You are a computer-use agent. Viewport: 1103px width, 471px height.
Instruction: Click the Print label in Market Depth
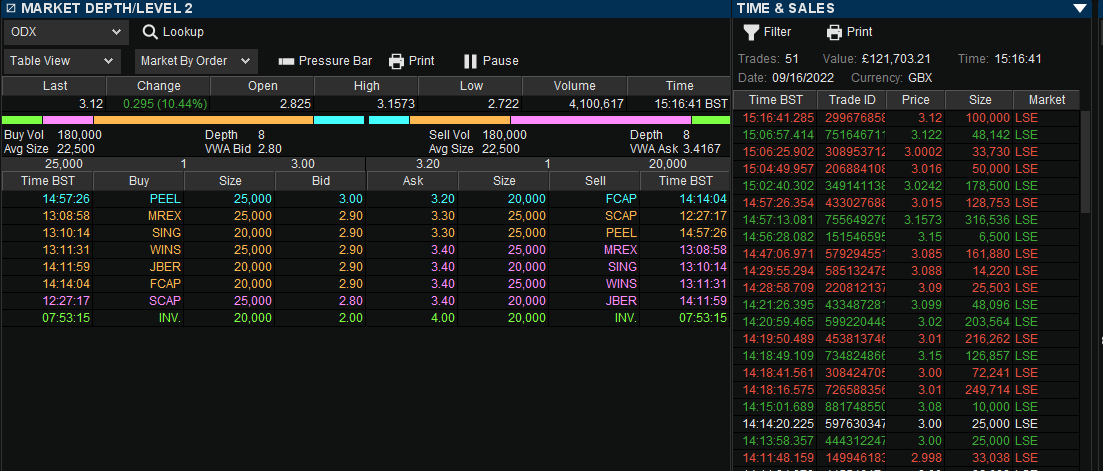point(421,61)
